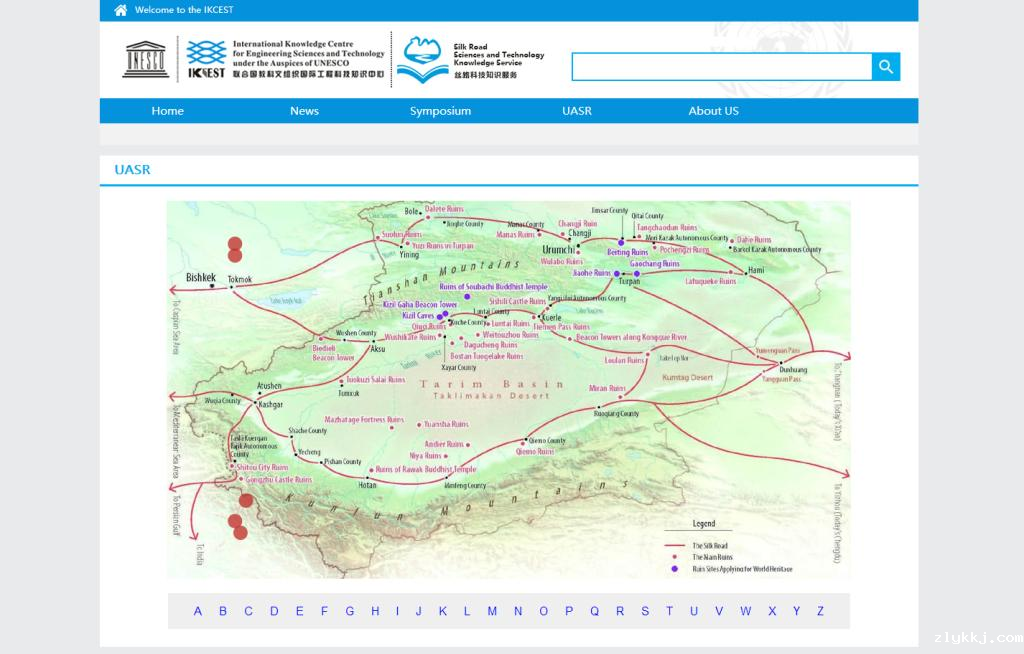Click the purple Kizil Caves marker
The image size is (1024, 654).
[441, 316]
